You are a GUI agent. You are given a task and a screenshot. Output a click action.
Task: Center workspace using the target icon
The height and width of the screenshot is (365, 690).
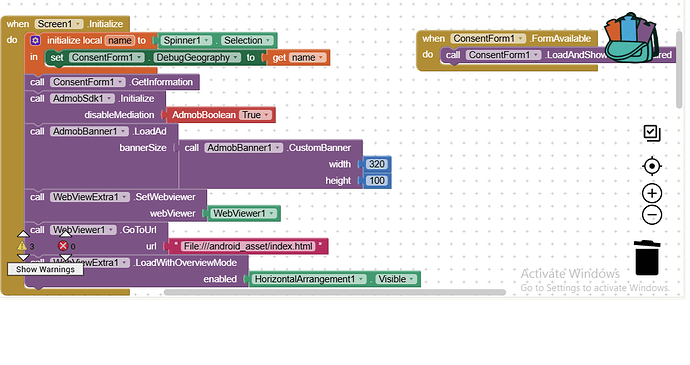tap(652, 166)
